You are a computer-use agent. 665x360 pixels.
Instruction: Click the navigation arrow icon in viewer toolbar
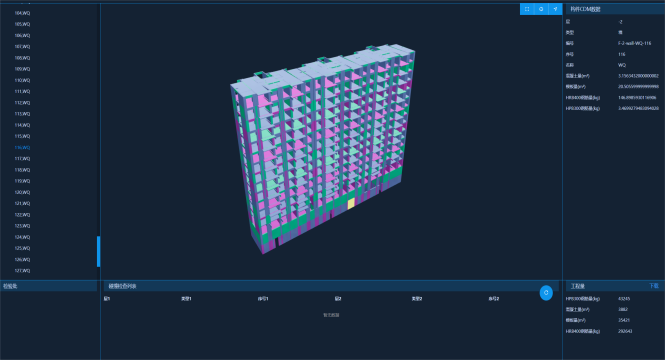[x=555, y=9]
